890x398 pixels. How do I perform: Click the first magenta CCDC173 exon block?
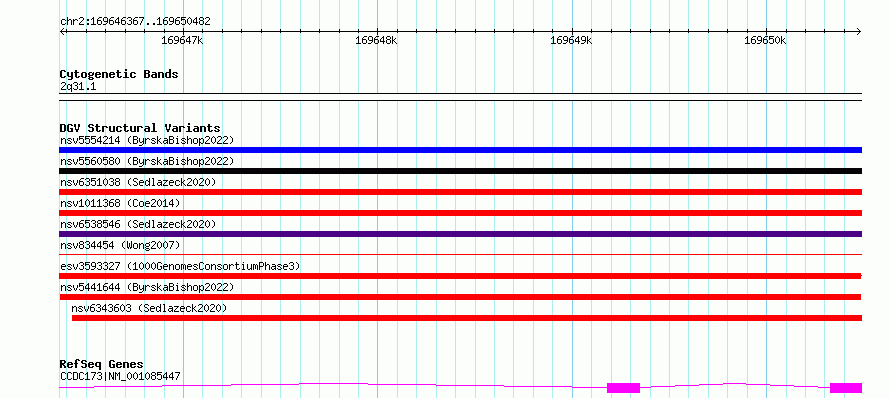point(623,388)
